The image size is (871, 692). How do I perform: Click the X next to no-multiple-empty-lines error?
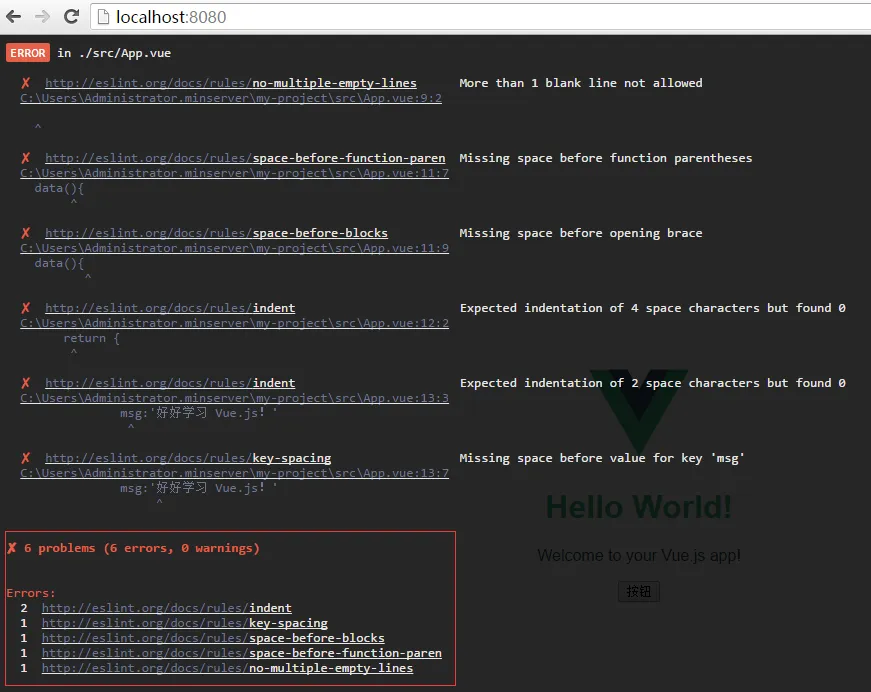click(x=25, y=82)
